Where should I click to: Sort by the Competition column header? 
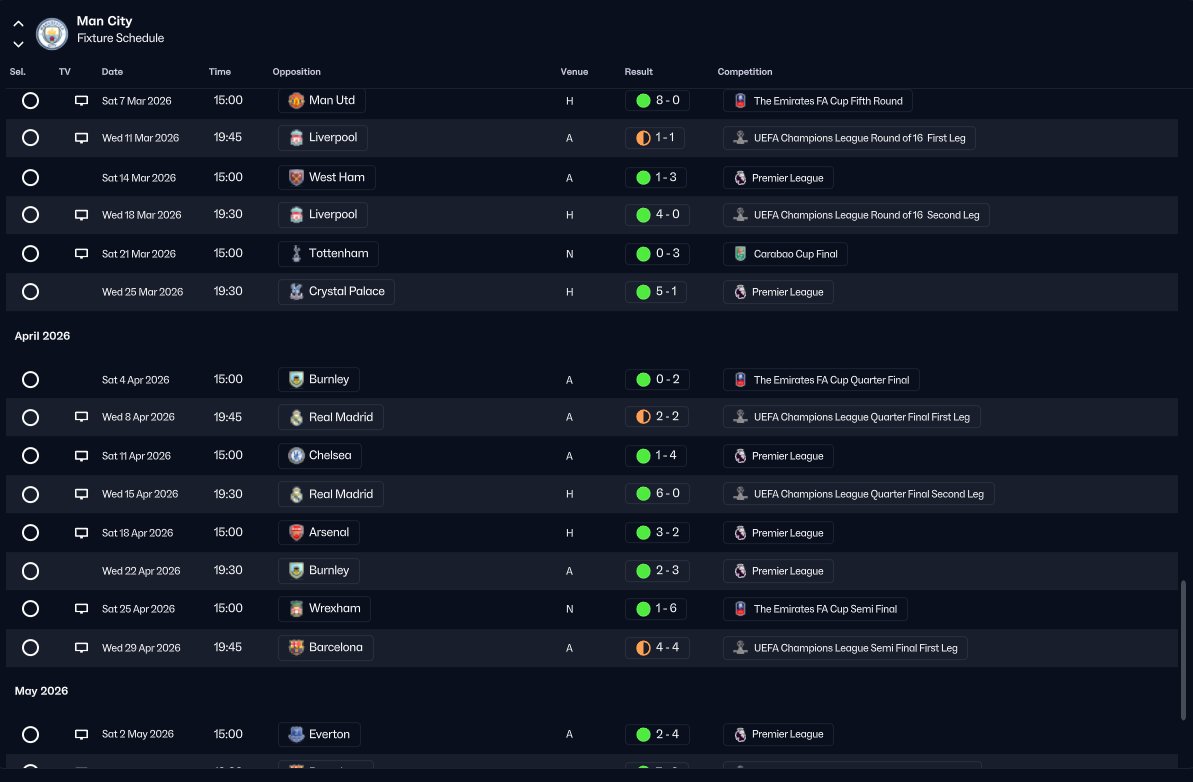coord(745,72)
